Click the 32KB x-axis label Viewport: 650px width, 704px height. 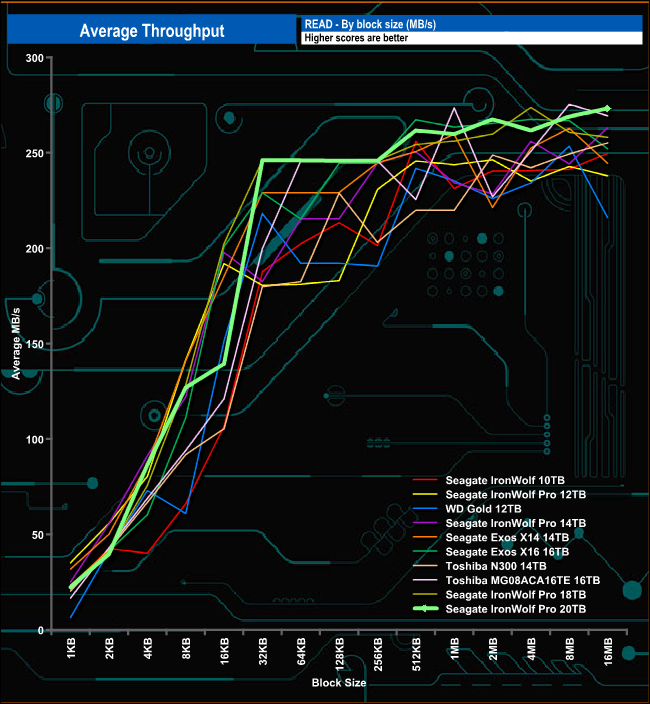pos(263,651)
